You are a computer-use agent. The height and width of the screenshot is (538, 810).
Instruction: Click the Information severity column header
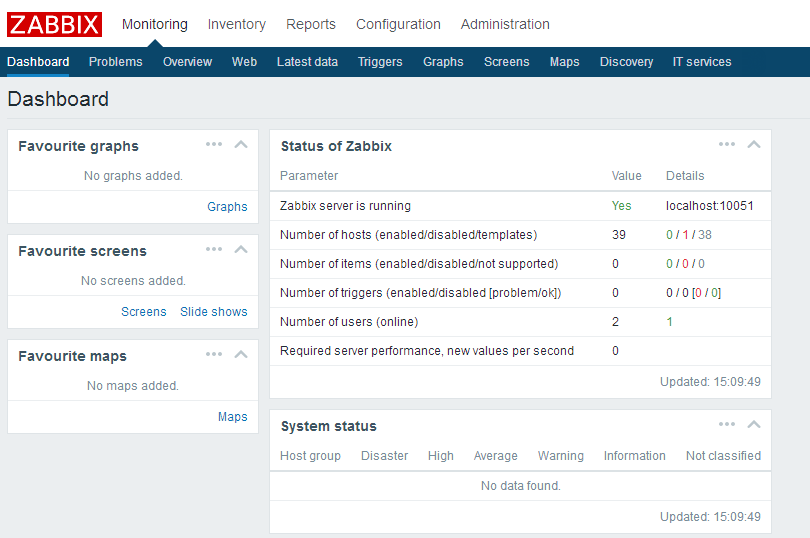pos(634,456)
